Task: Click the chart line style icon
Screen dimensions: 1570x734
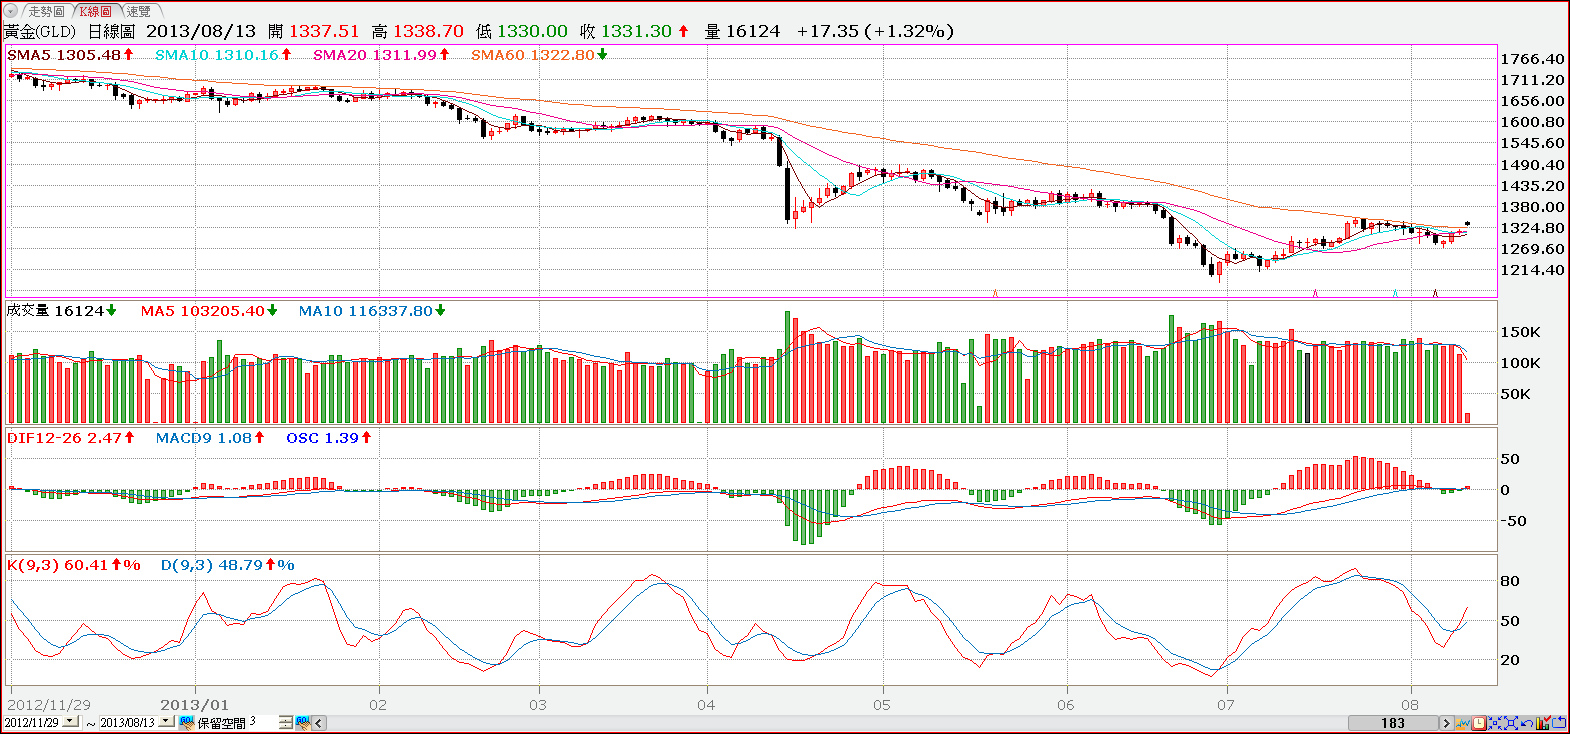Action: 1462,723
